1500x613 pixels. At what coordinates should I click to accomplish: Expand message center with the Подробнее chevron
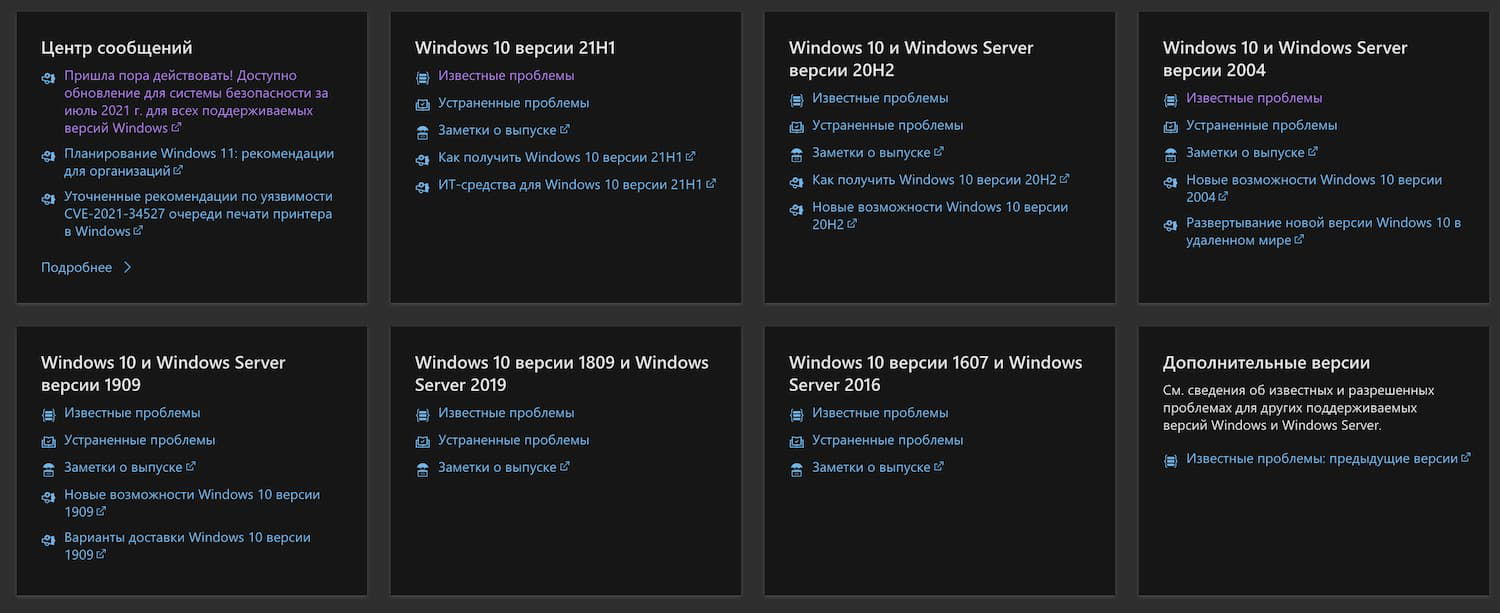tap(127, 268)
